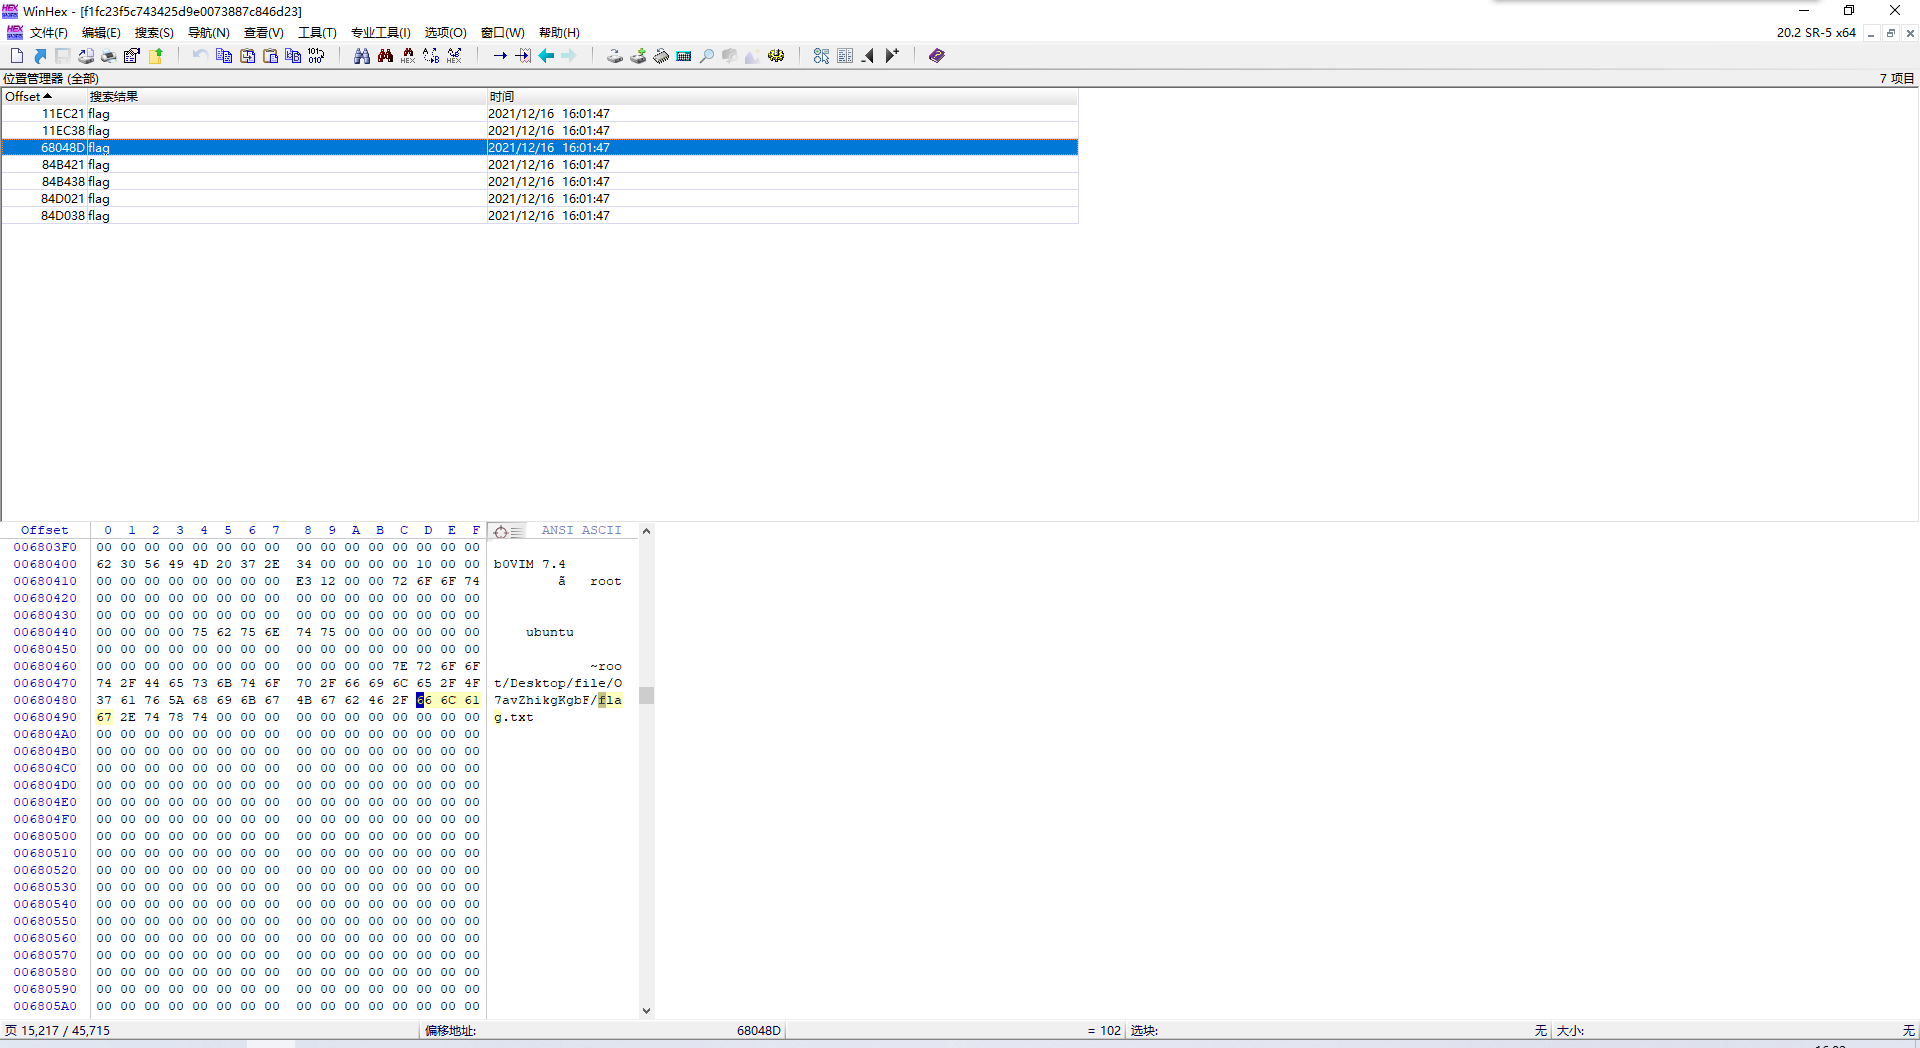Click the black left-triangle toolbar icon
Image resolution: width=1920 pixels, height=1048 pixels.
tap(868, 56)
